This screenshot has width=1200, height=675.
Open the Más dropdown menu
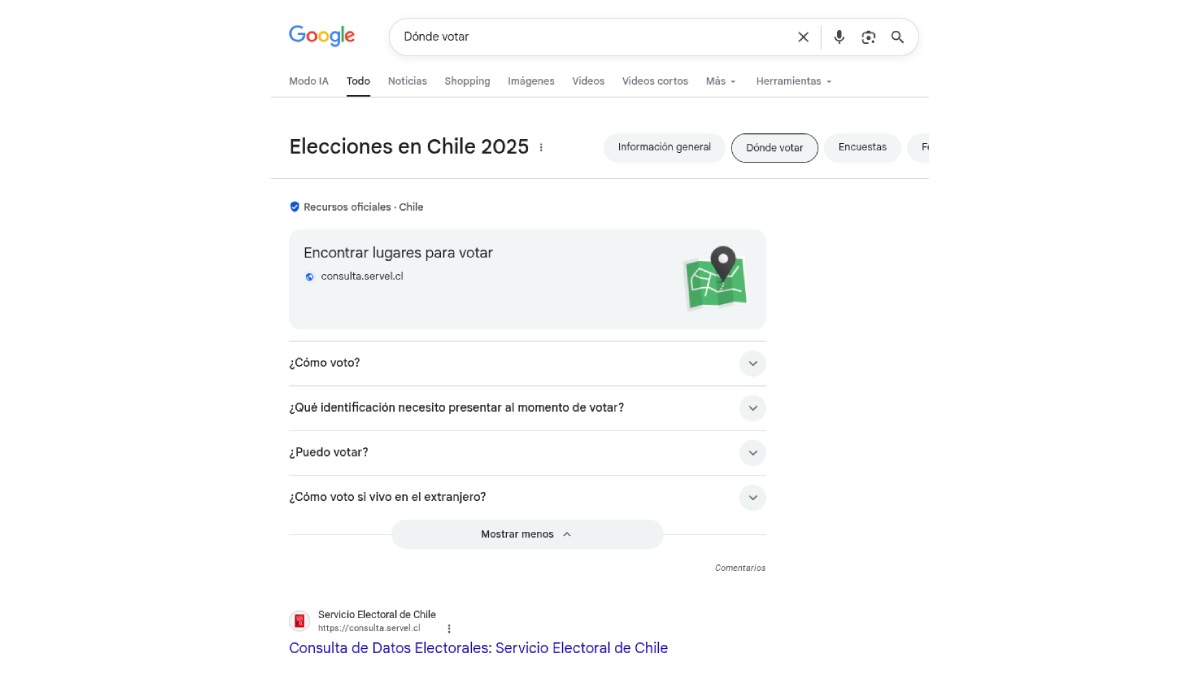(x=720, y=81)
